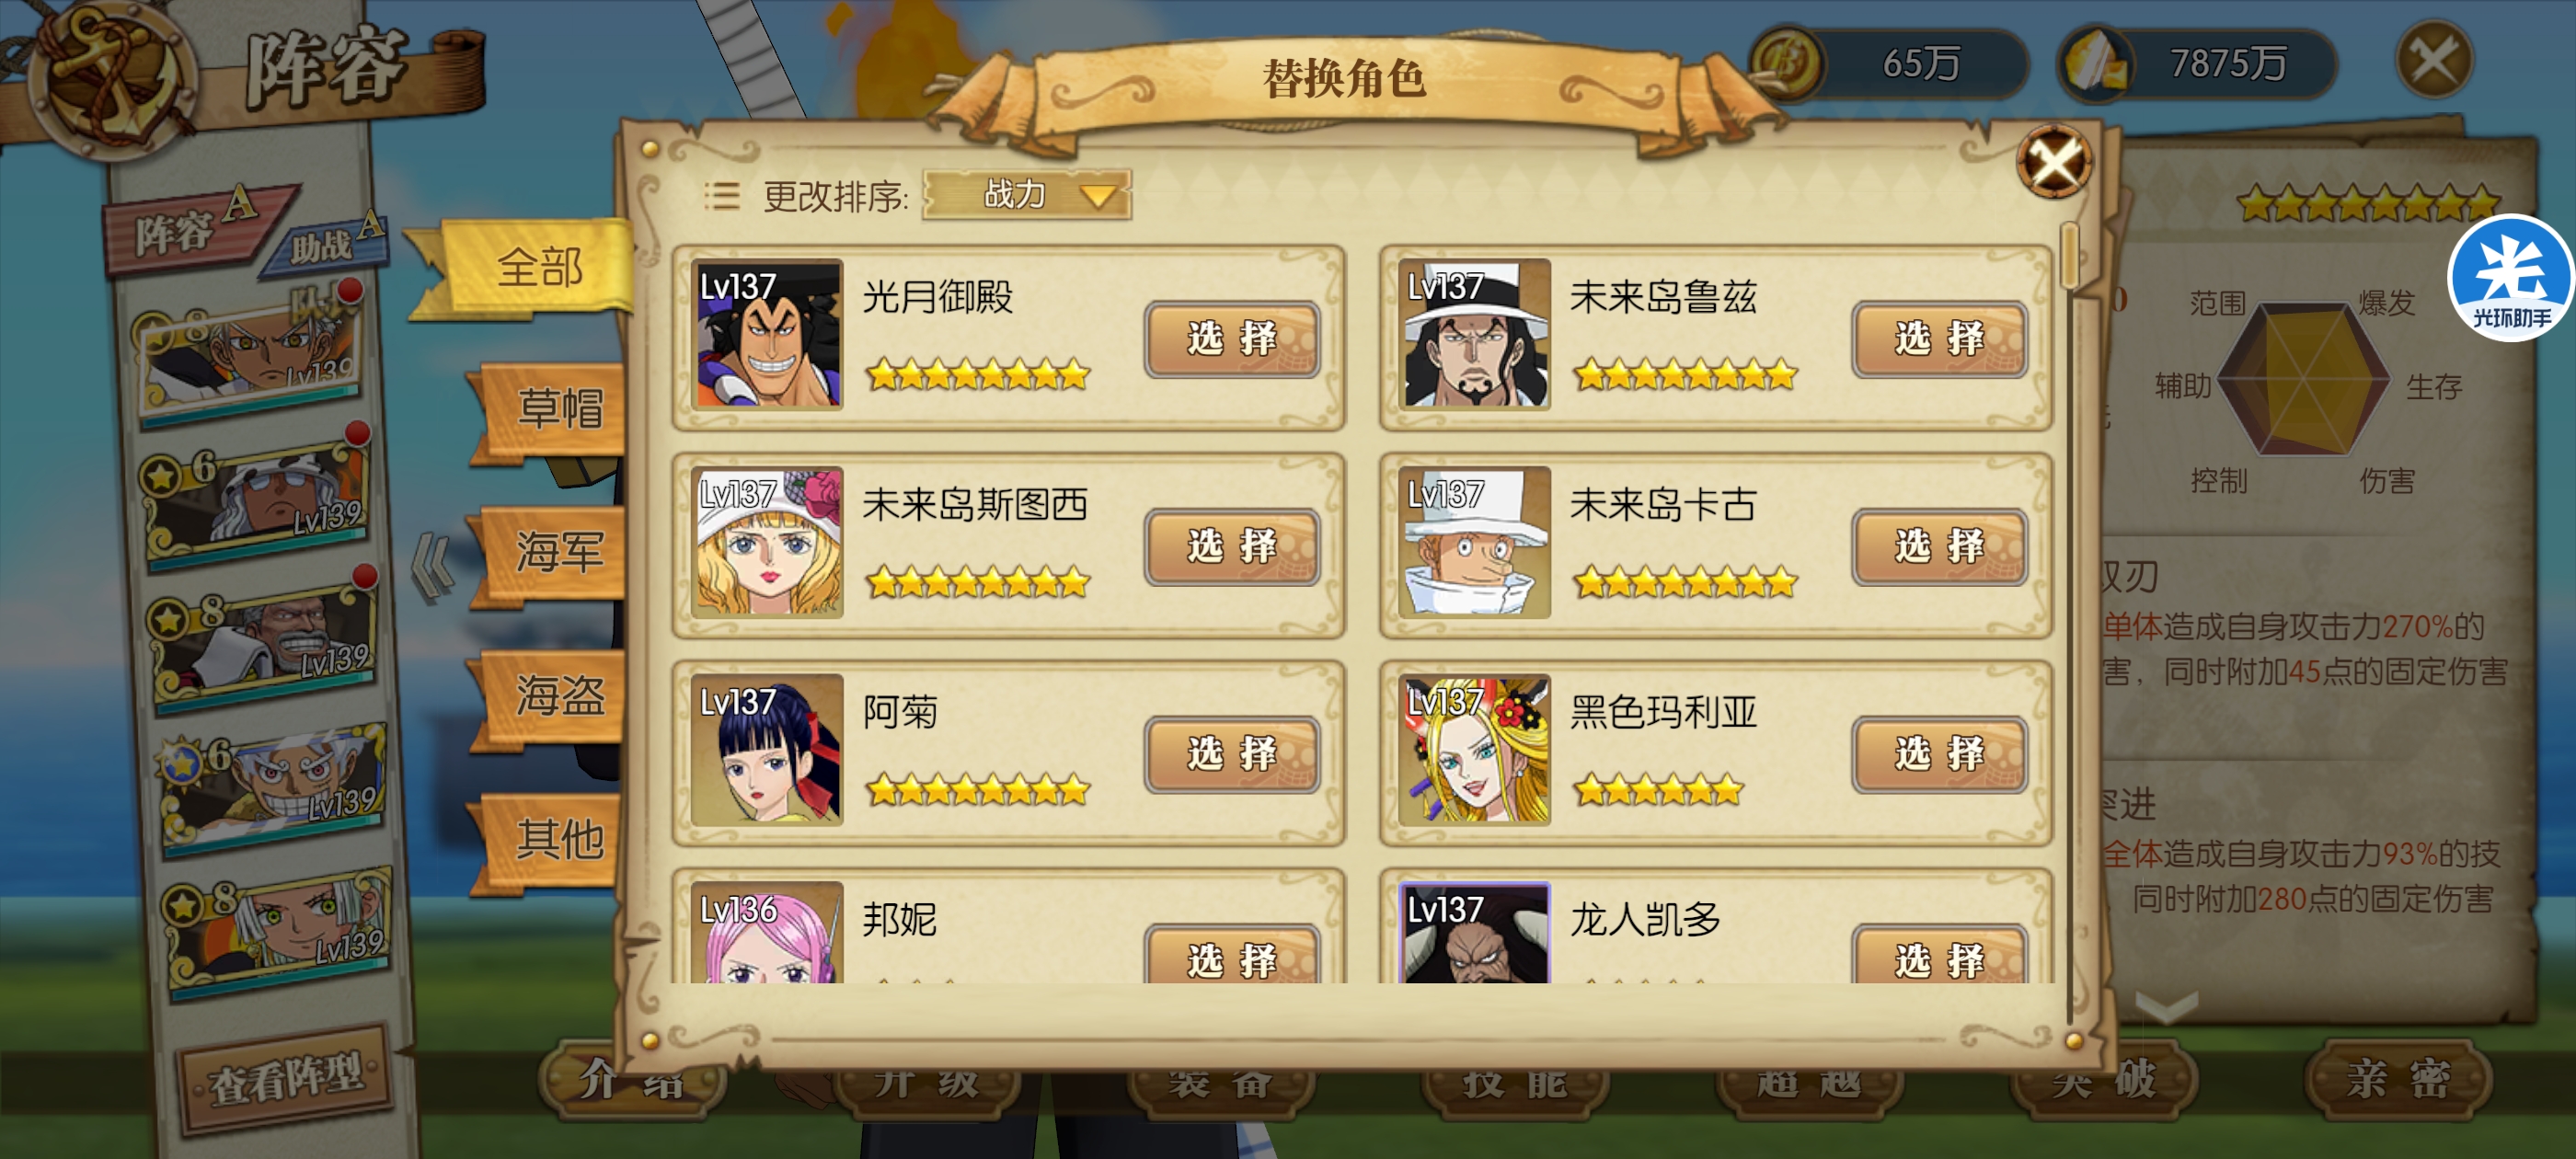This screenshot has width=2576, height=1159.
Task: Click the character list scrollbar thumb
Action: coord(2070,255)
